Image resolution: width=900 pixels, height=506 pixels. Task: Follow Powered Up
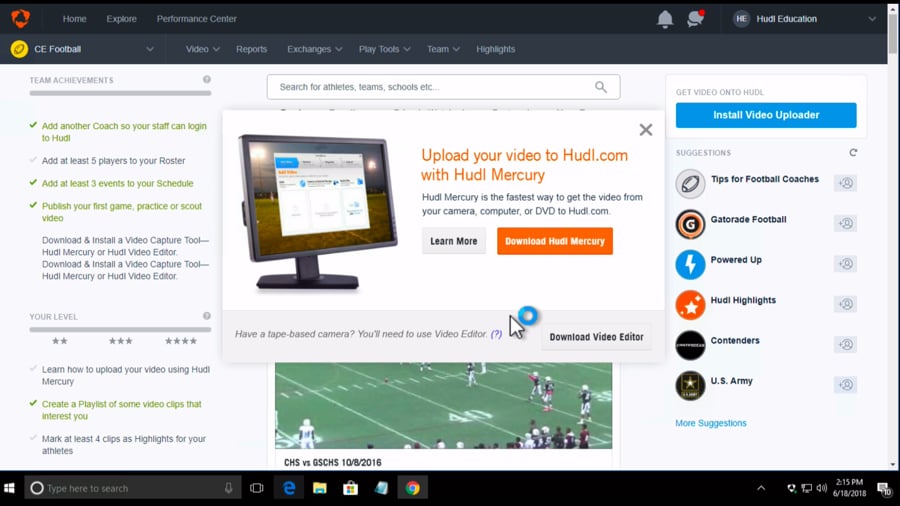point(845,264)
